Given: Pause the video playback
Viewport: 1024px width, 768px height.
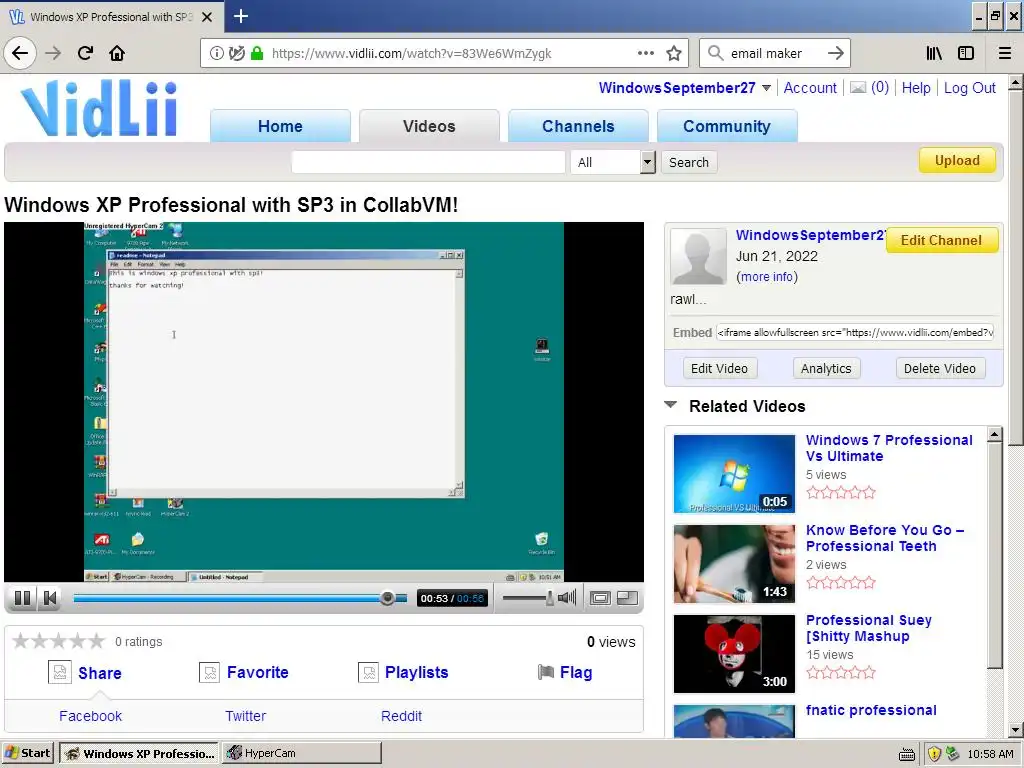Looking at the screenshot, I should (x=22, y=598).
